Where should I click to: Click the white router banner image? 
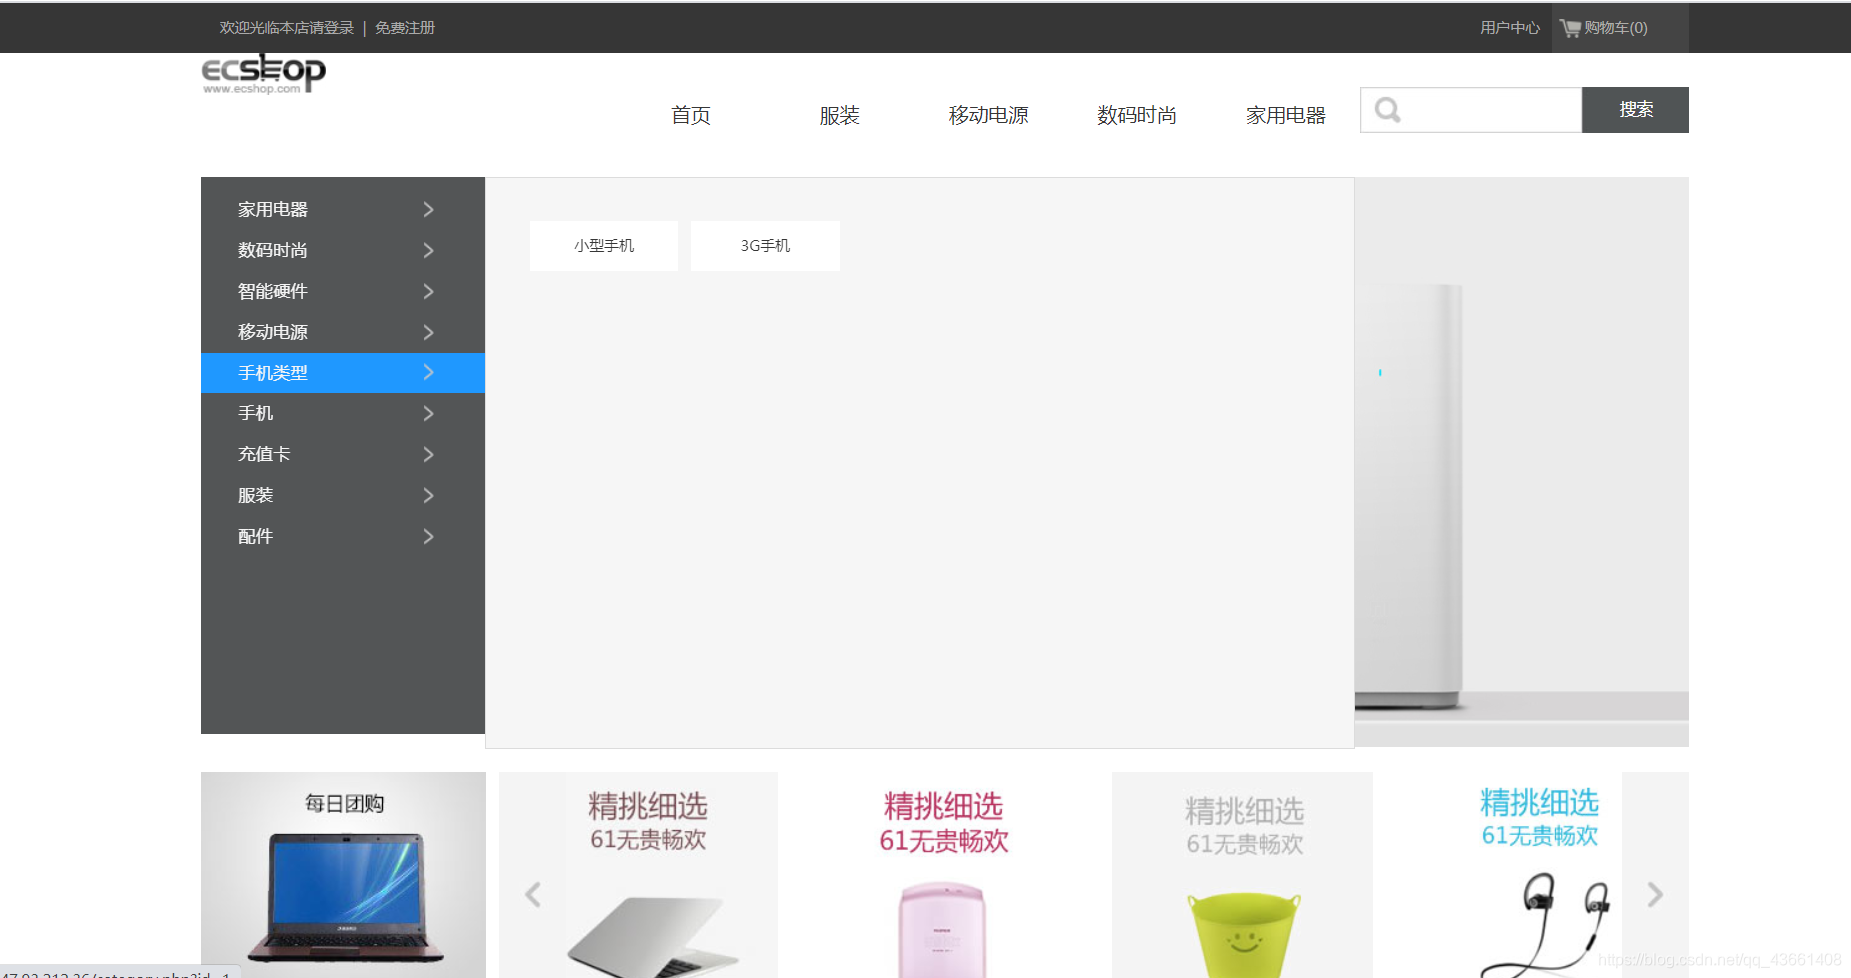pos(1522,462)
